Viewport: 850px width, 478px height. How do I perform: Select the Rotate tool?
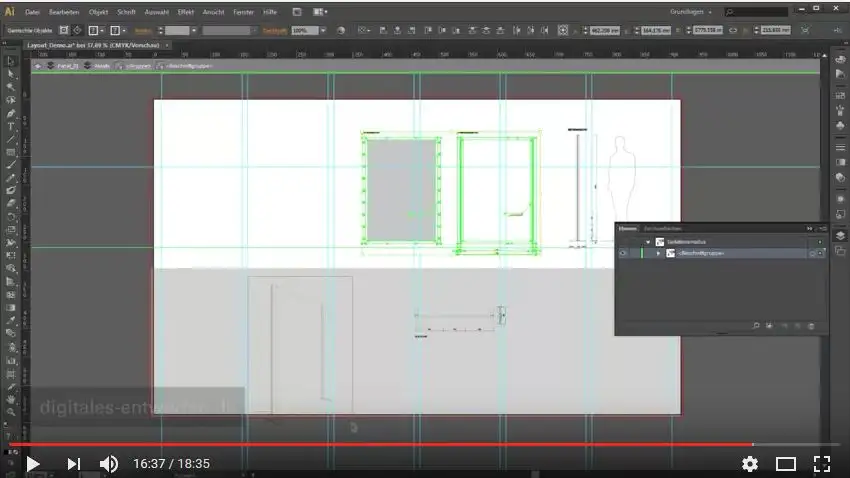pyautogui.click(x=10, y=217)
